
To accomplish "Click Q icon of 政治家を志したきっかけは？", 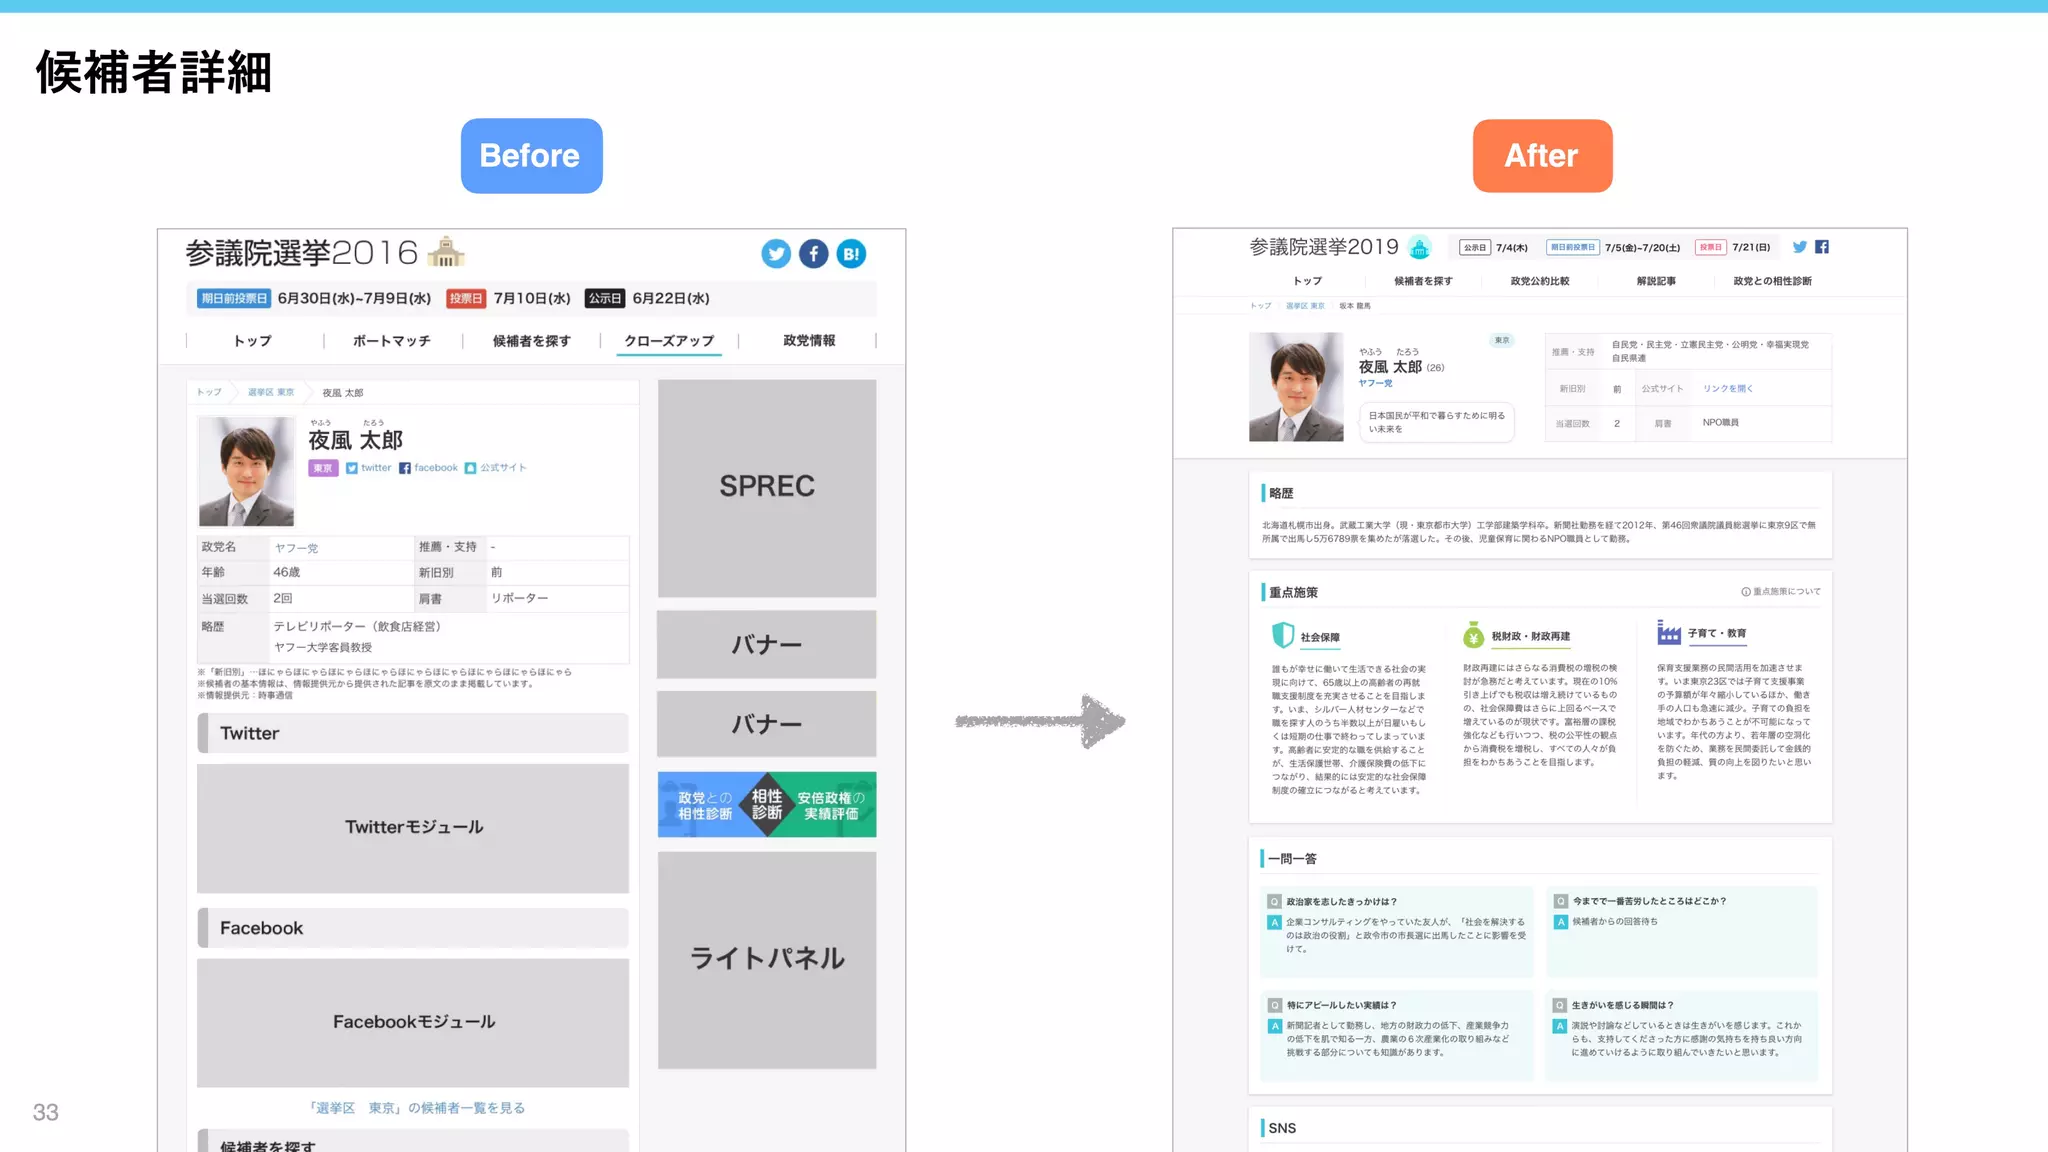I will point(1274,902).
